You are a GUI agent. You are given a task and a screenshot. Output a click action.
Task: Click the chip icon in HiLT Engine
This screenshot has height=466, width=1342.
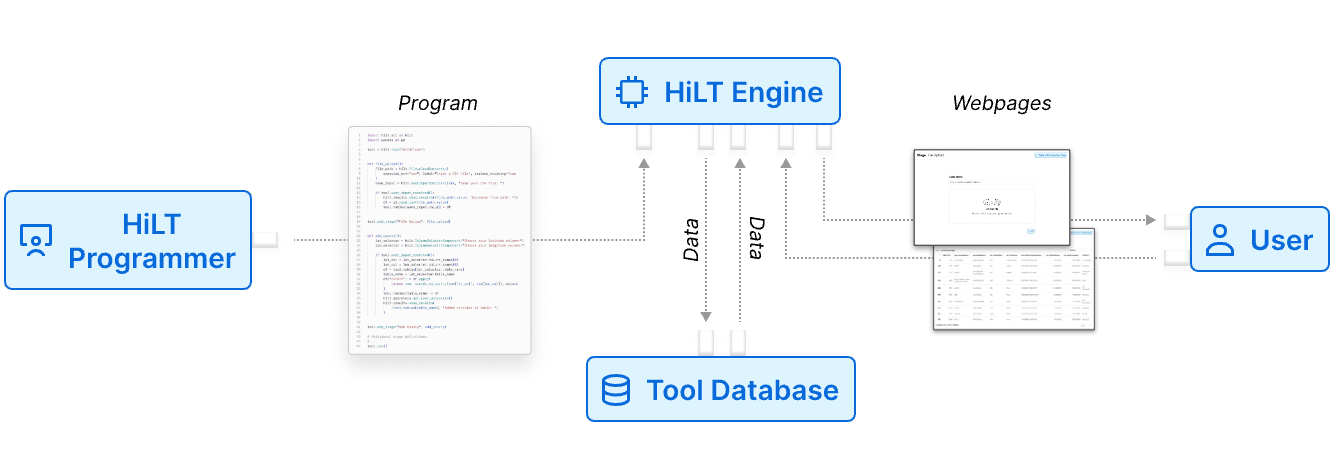[x=632, y=93]
